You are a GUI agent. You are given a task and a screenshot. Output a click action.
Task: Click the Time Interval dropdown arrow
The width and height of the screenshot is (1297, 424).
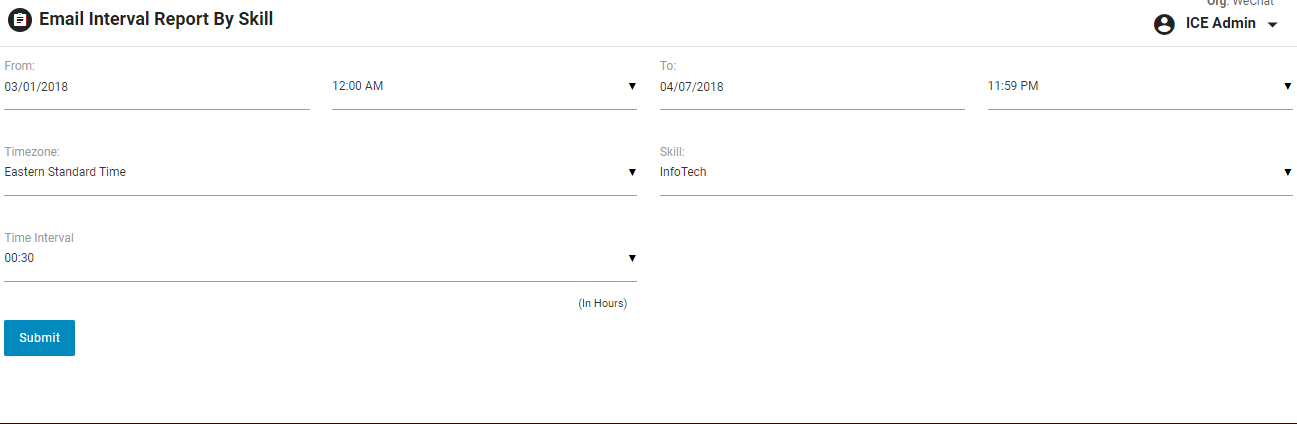632,258
